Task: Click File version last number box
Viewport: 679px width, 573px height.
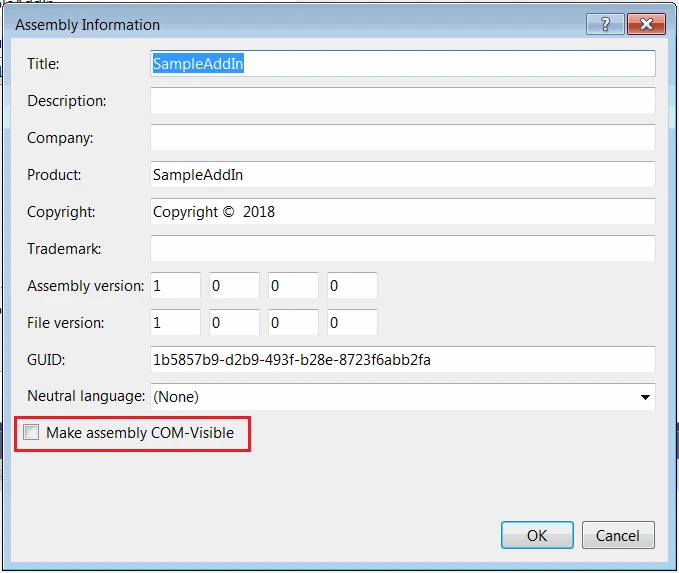Action: point(353,323)
